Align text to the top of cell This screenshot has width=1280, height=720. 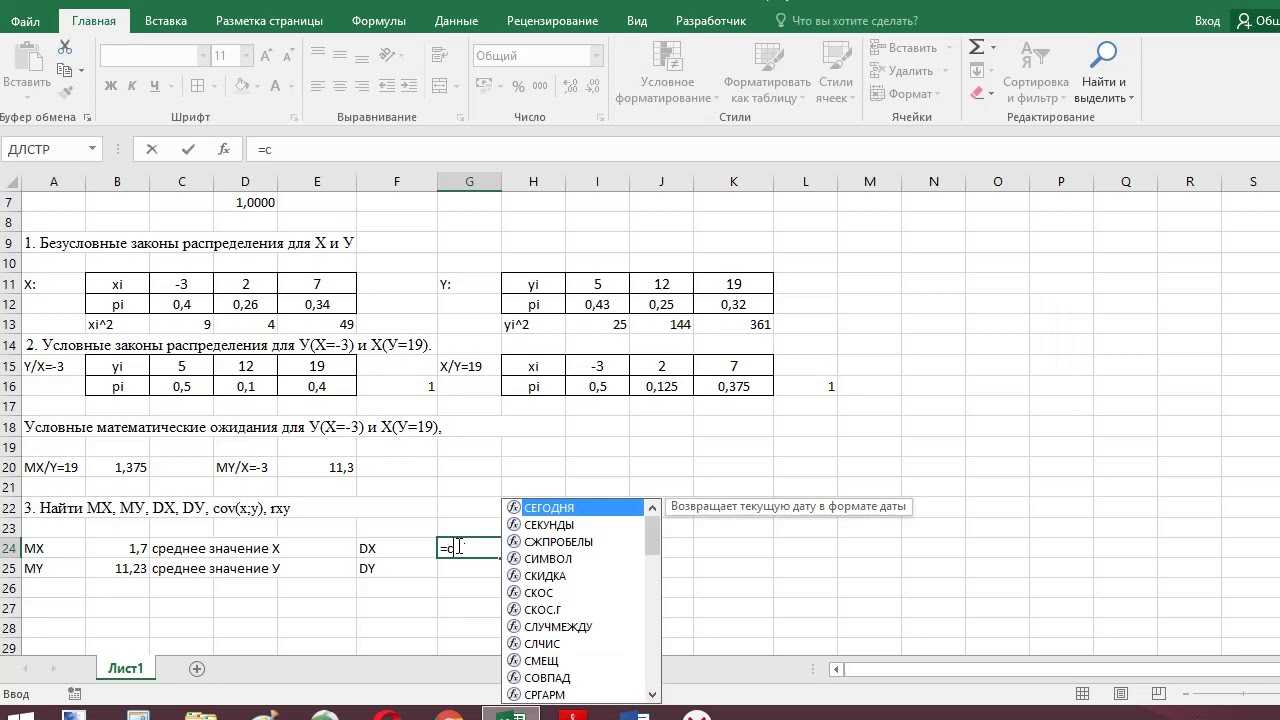318,52
